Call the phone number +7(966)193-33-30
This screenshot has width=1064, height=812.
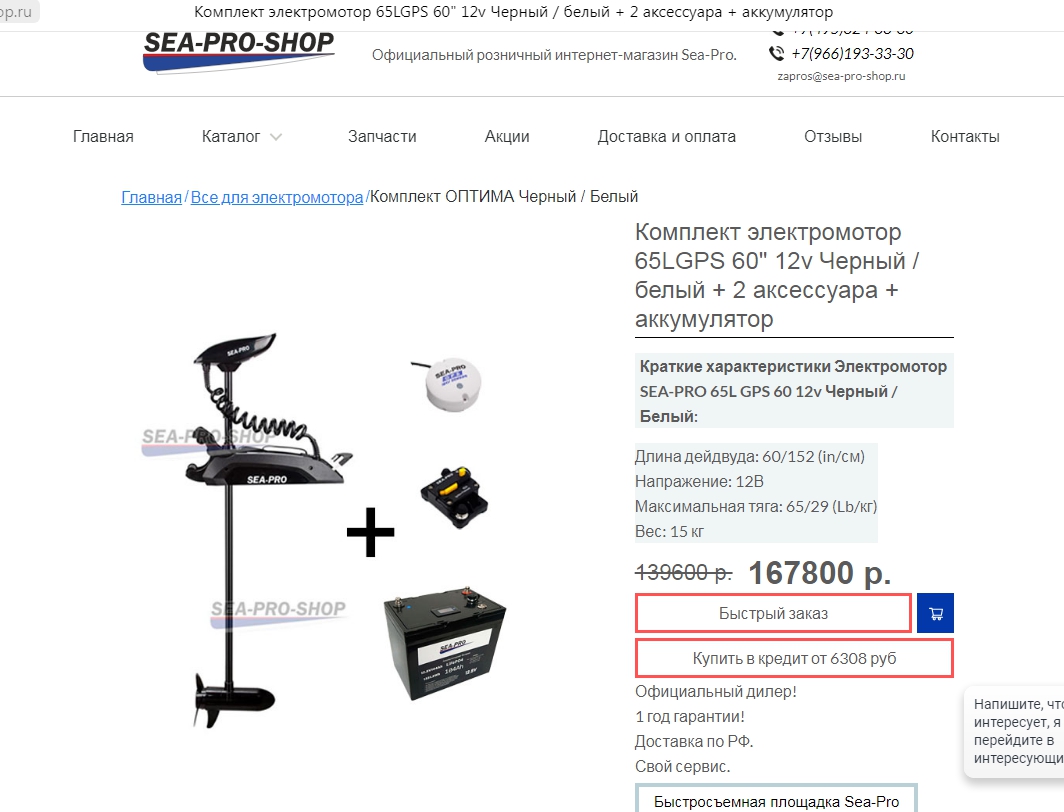[x=852, y=54]
